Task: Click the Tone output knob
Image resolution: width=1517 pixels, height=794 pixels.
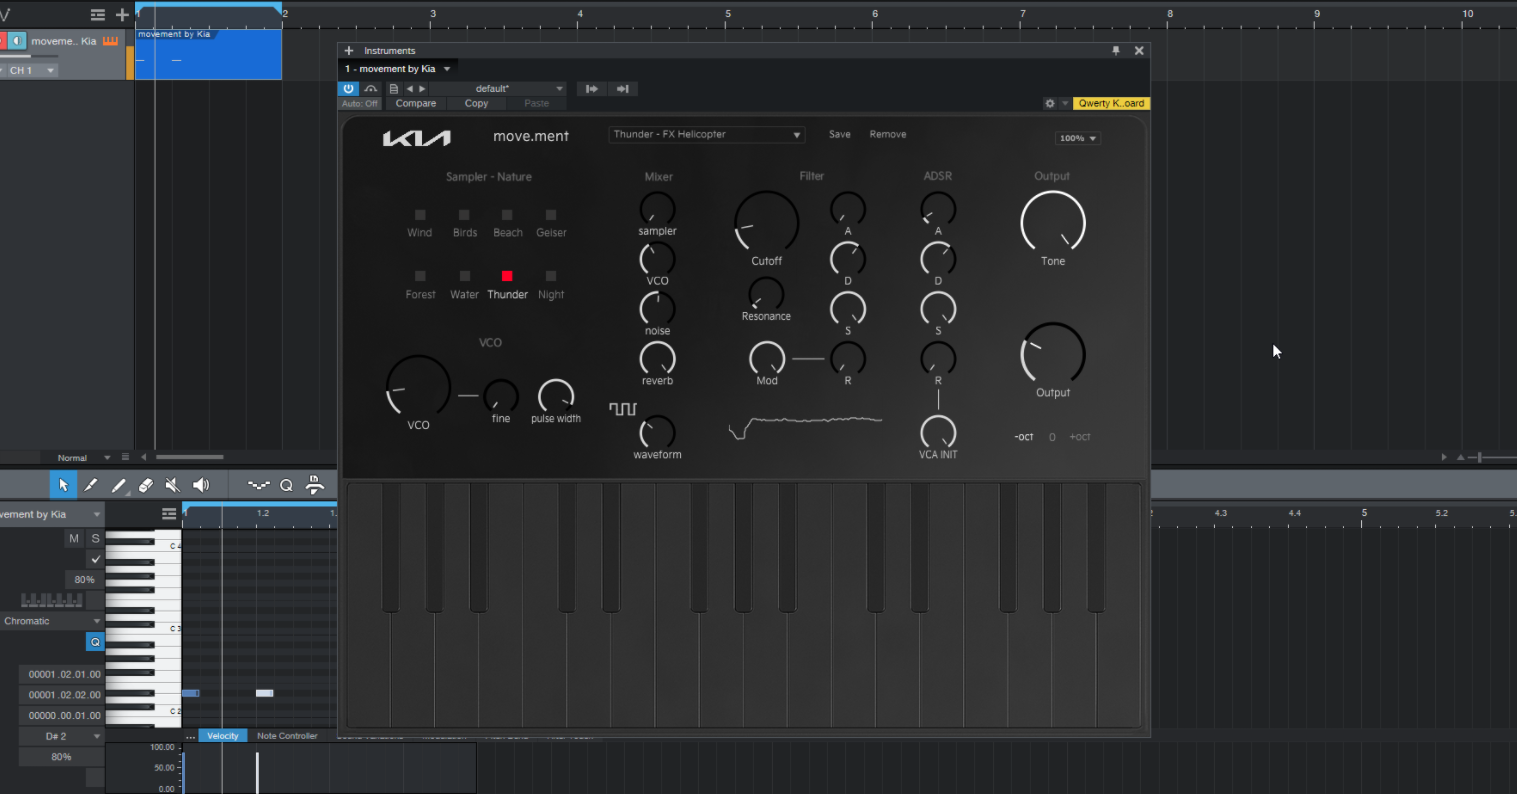Action: 1053,222
